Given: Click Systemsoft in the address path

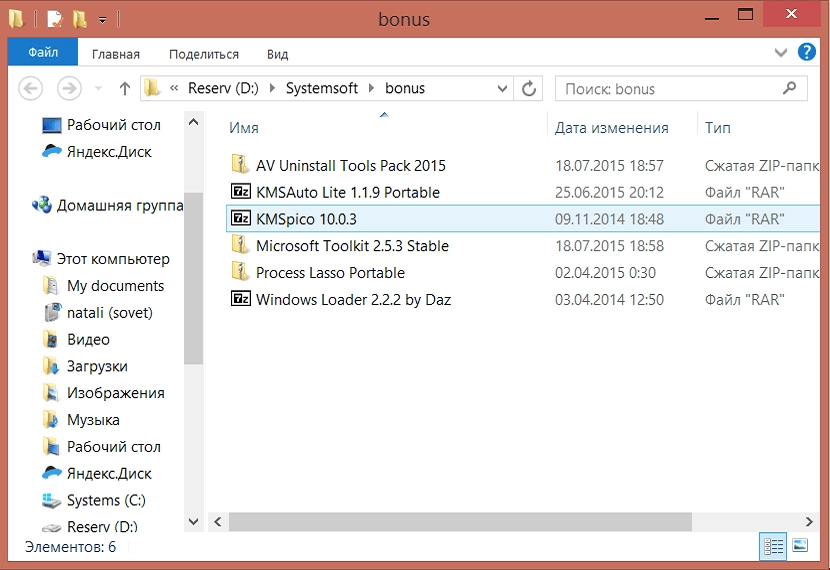Looking at the screenshot, I should click(x=322, y=88).
